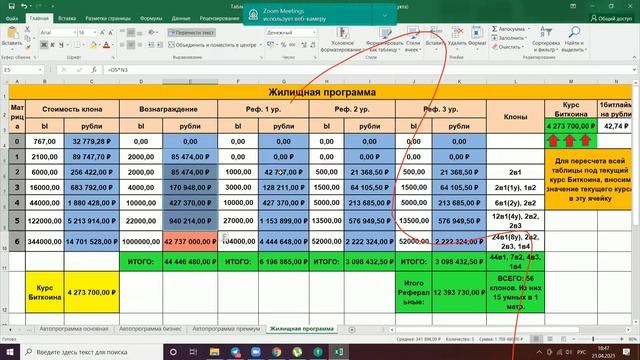Screen dimensions: 640x360
Task: Click the Increase Decimal icon
Action: click(304, 45)
